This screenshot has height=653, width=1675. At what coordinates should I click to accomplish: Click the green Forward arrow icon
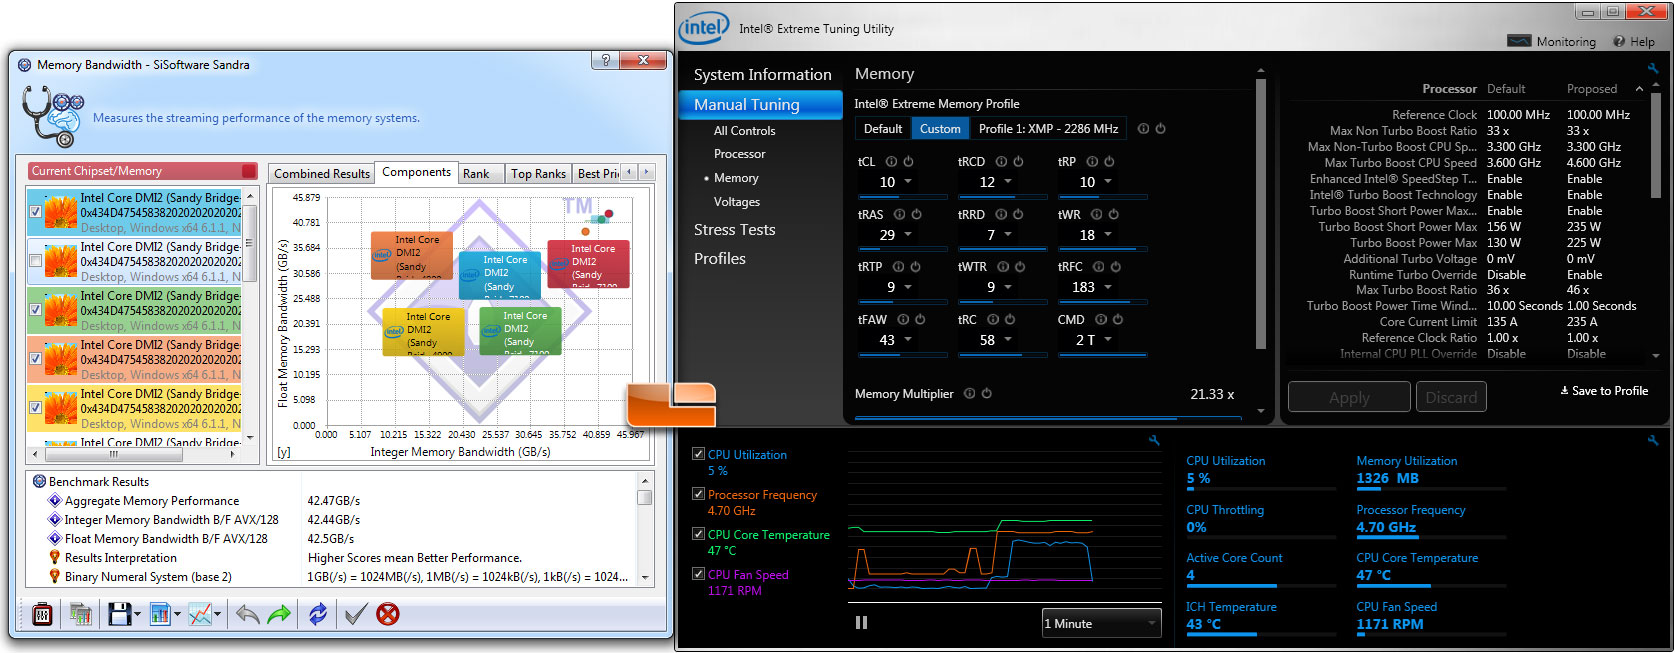[280, 614]
